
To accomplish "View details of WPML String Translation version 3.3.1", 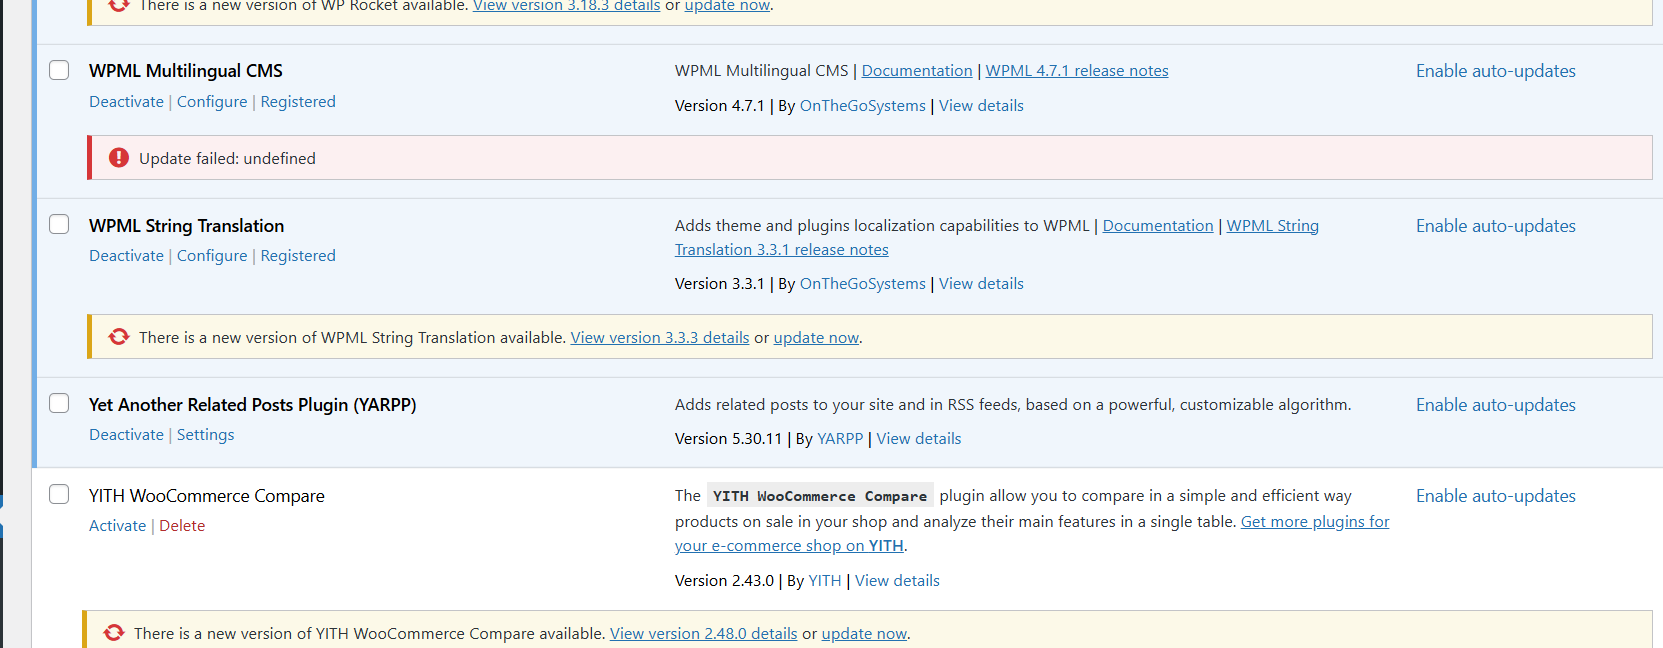I will [x=981, y=284].
